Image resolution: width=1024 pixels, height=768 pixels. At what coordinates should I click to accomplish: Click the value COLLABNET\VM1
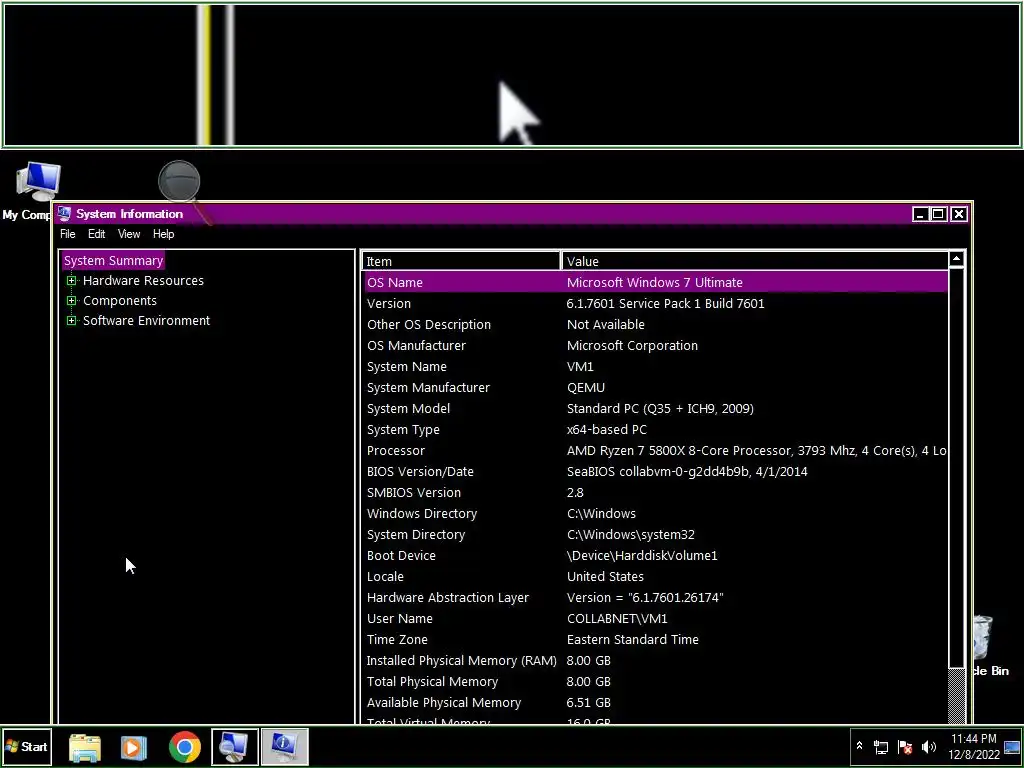pyautogui.click(x=617, y=618)
